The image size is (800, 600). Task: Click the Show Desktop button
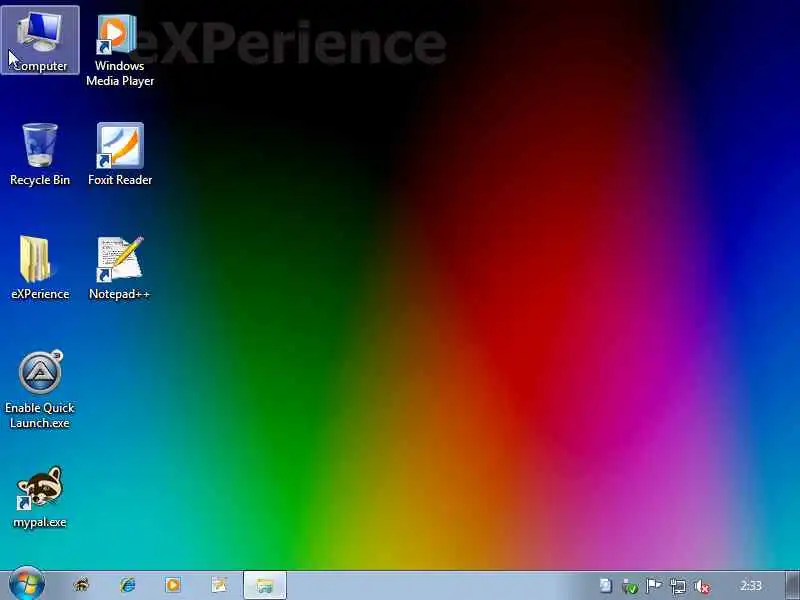pyautogui.click(x=792, y=585)
